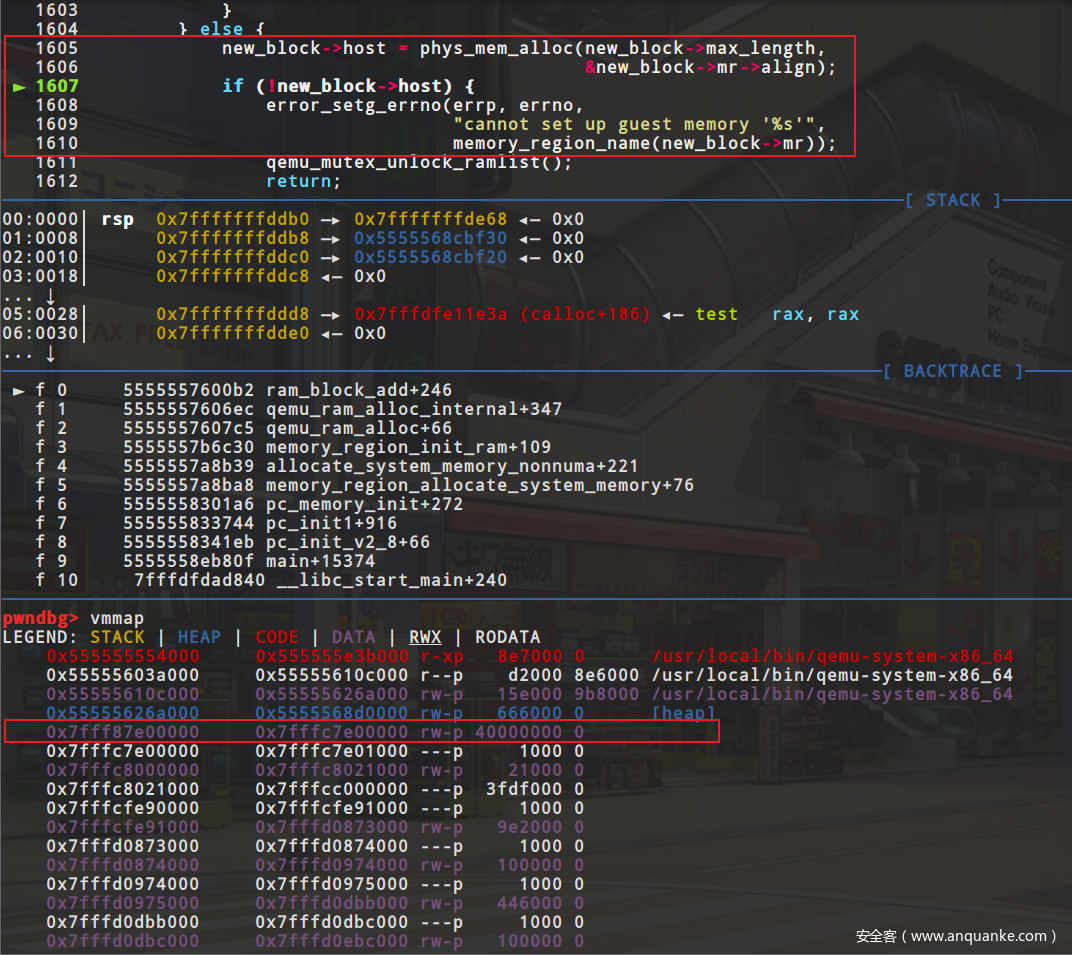1072x955 pixels.
Task: Click the underlined RWX legend label
Action: click(x=425, y=637)
